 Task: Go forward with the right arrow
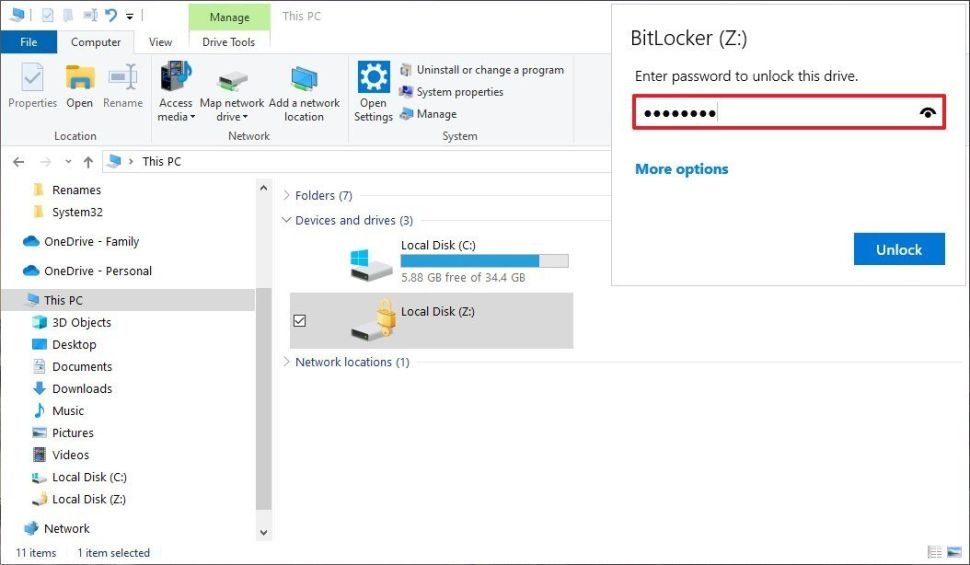pos(46,162)
